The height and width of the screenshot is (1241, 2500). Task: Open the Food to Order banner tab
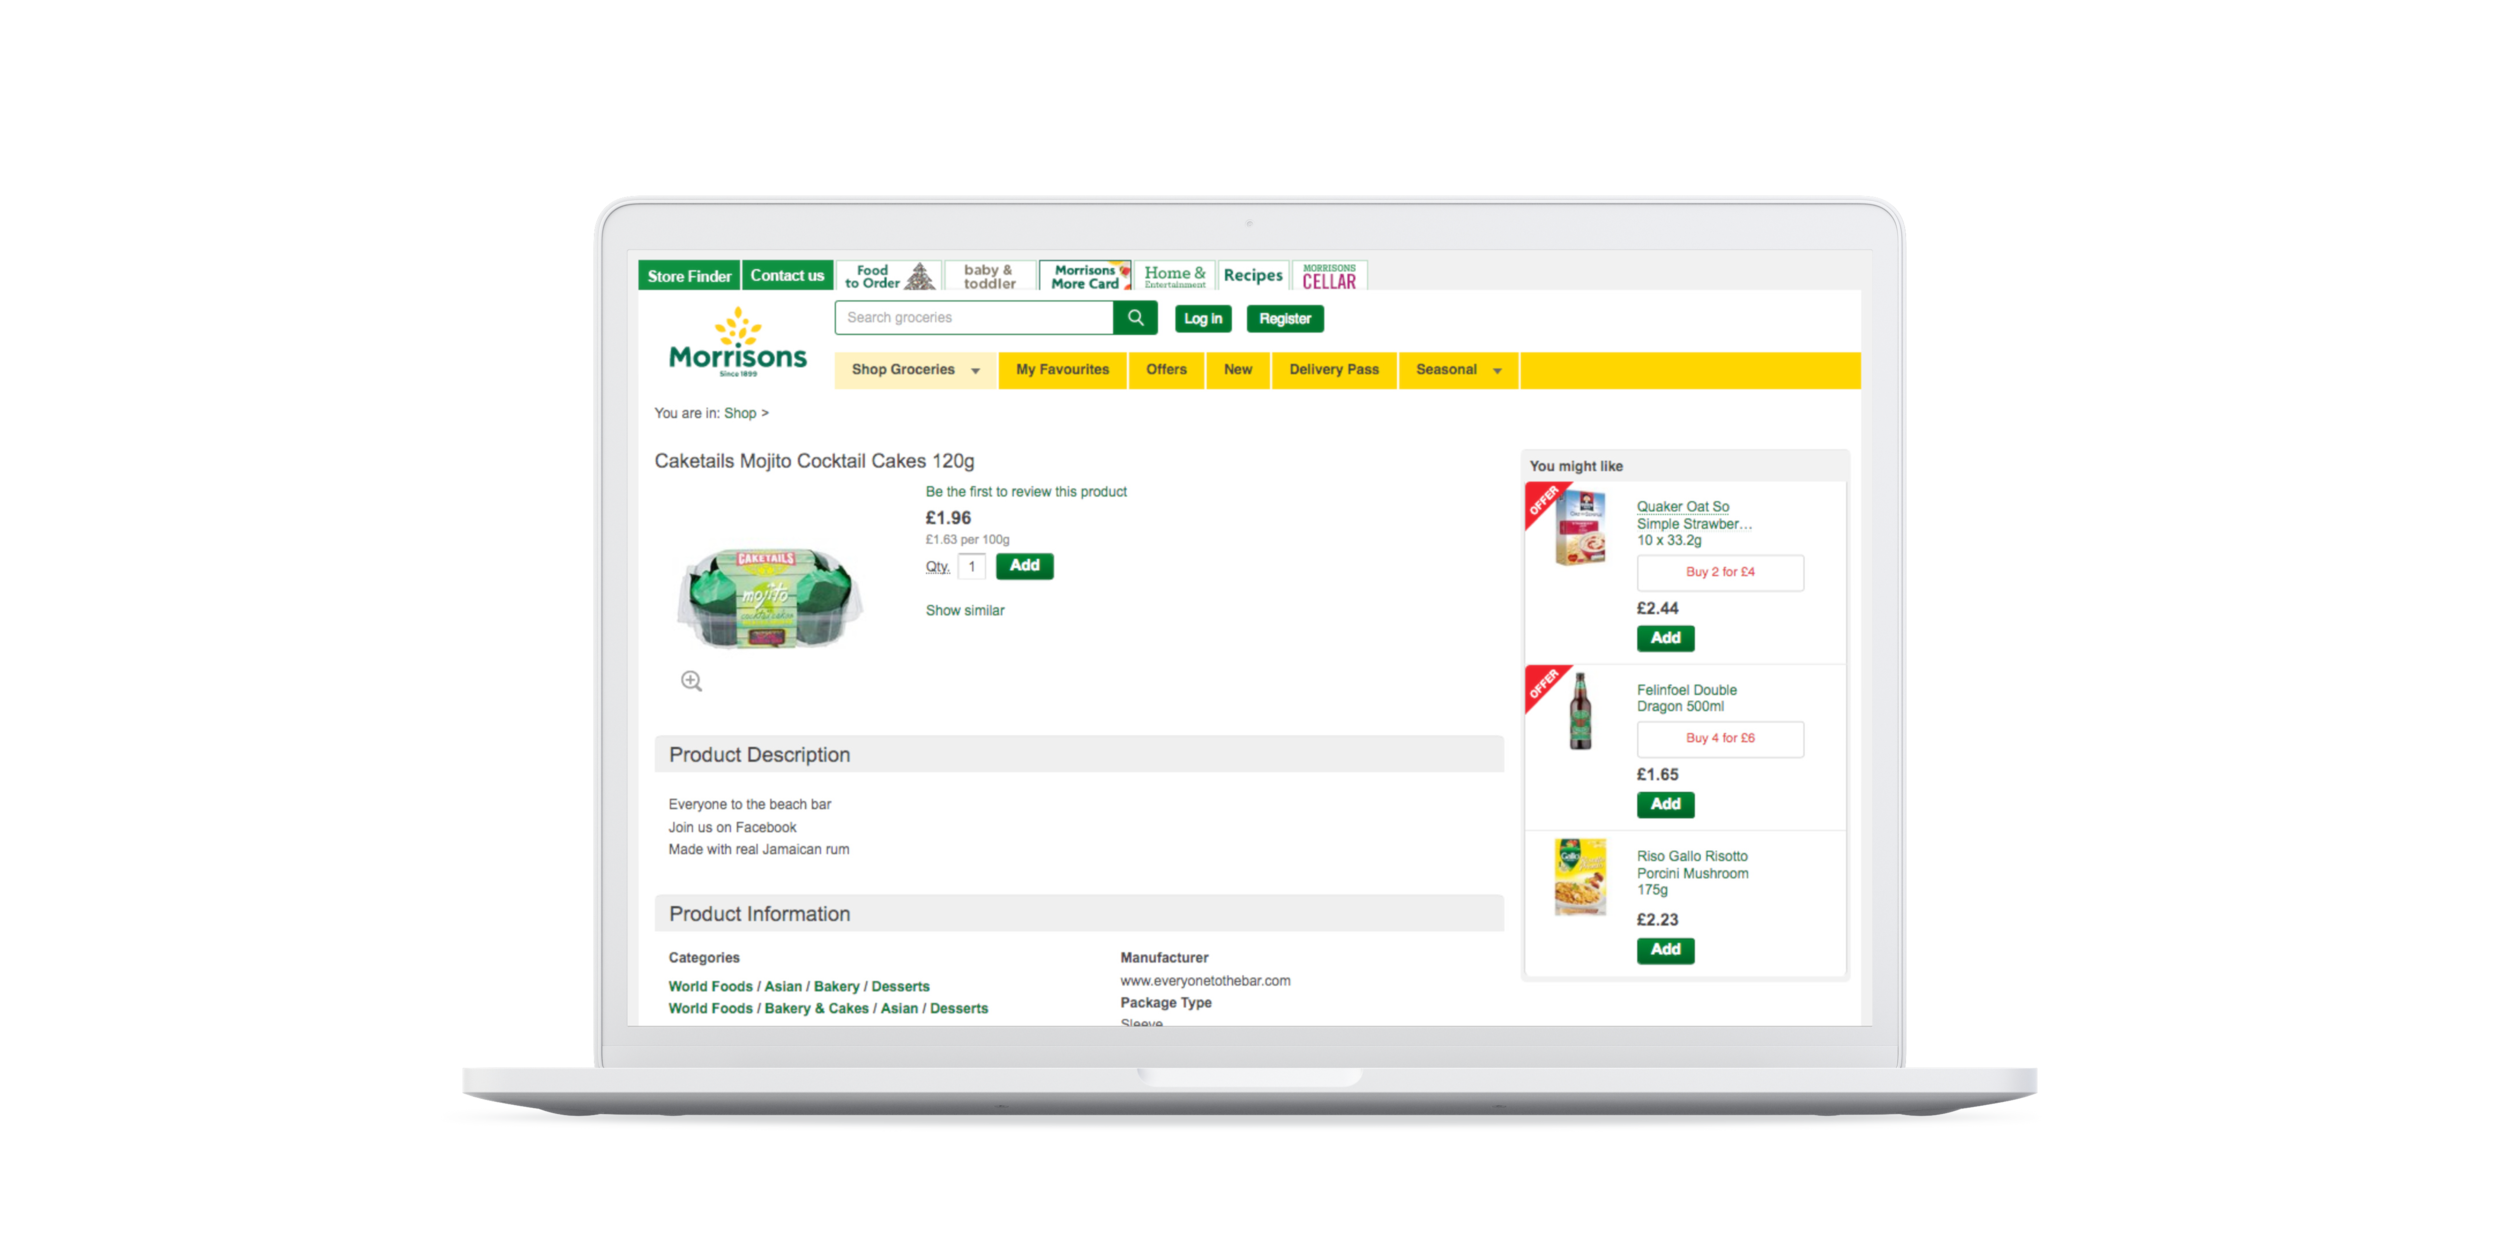pyautogui.click(x=888, y=276)
